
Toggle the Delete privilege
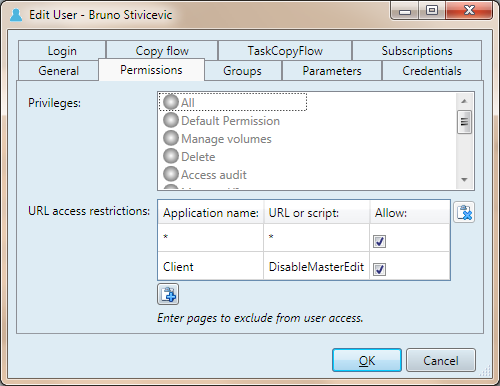click(171, 156)
